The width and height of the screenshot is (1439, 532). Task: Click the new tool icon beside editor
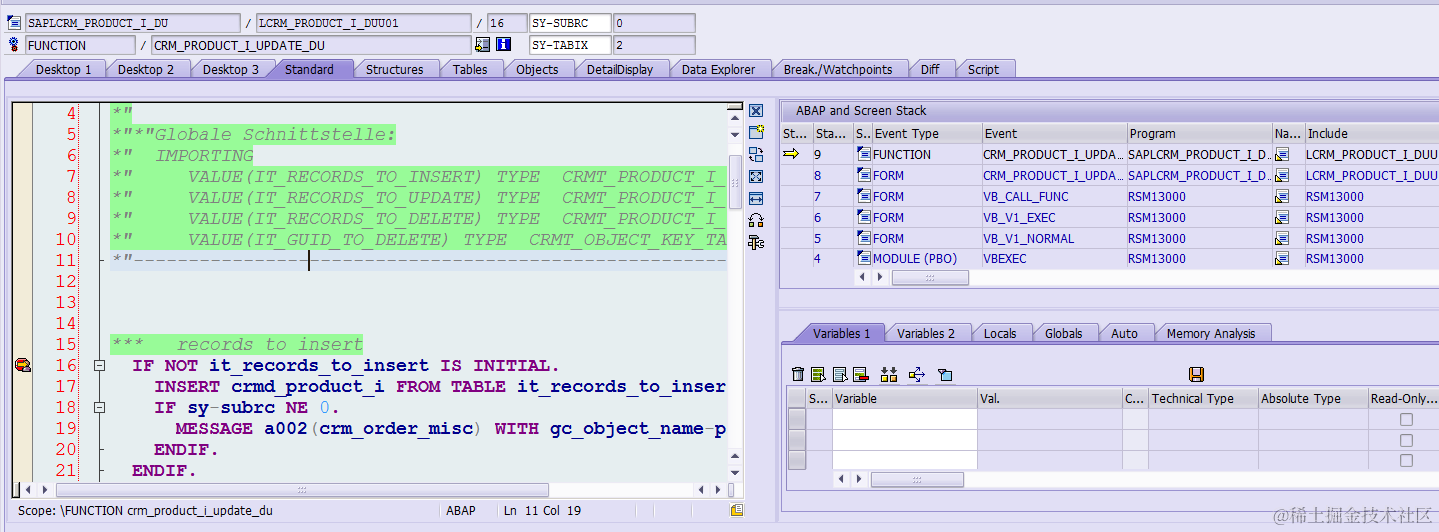click(x=756, y=133)
